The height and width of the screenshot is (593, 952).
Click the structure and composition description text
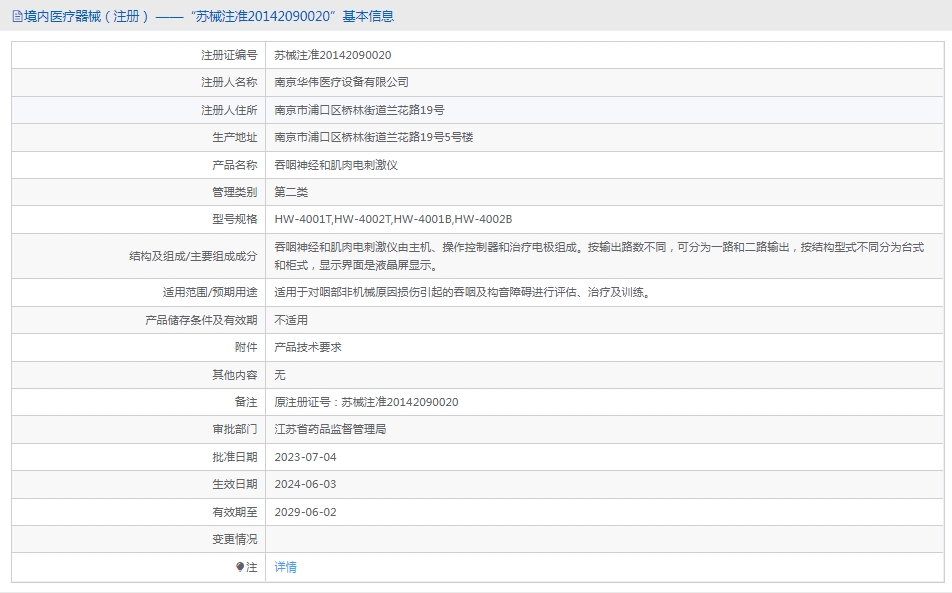pos(598,256)
